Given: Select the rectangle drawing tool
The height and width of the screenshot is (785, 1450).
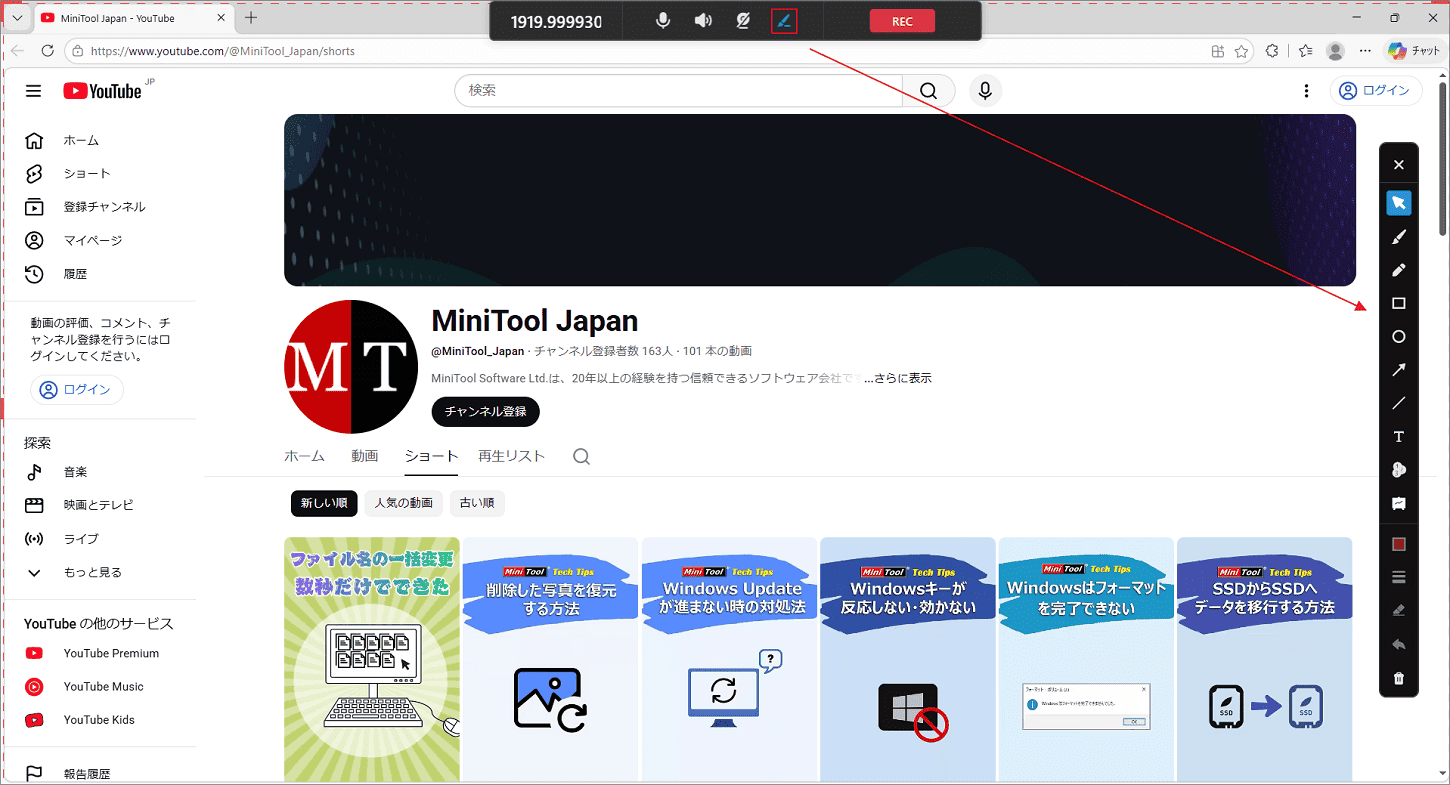Looking at the screenshot, I should click(1399, 303).
